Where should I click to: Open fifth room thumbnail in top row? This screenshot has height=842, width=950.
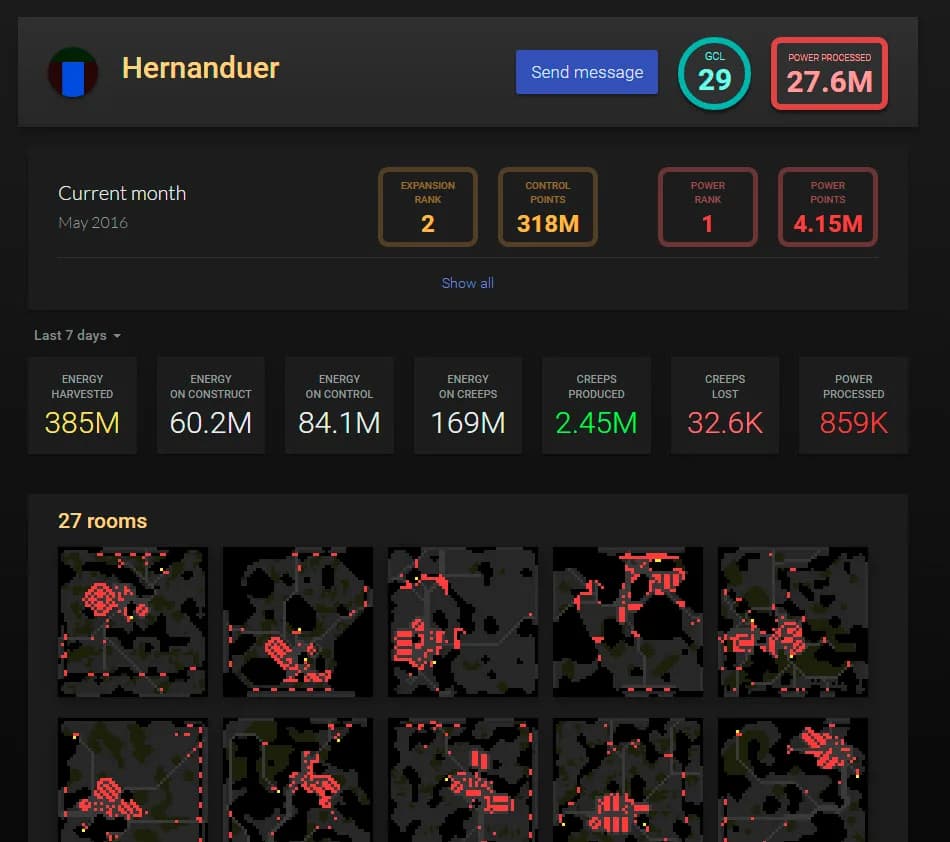pyautogui.click(x=793, y=622)
